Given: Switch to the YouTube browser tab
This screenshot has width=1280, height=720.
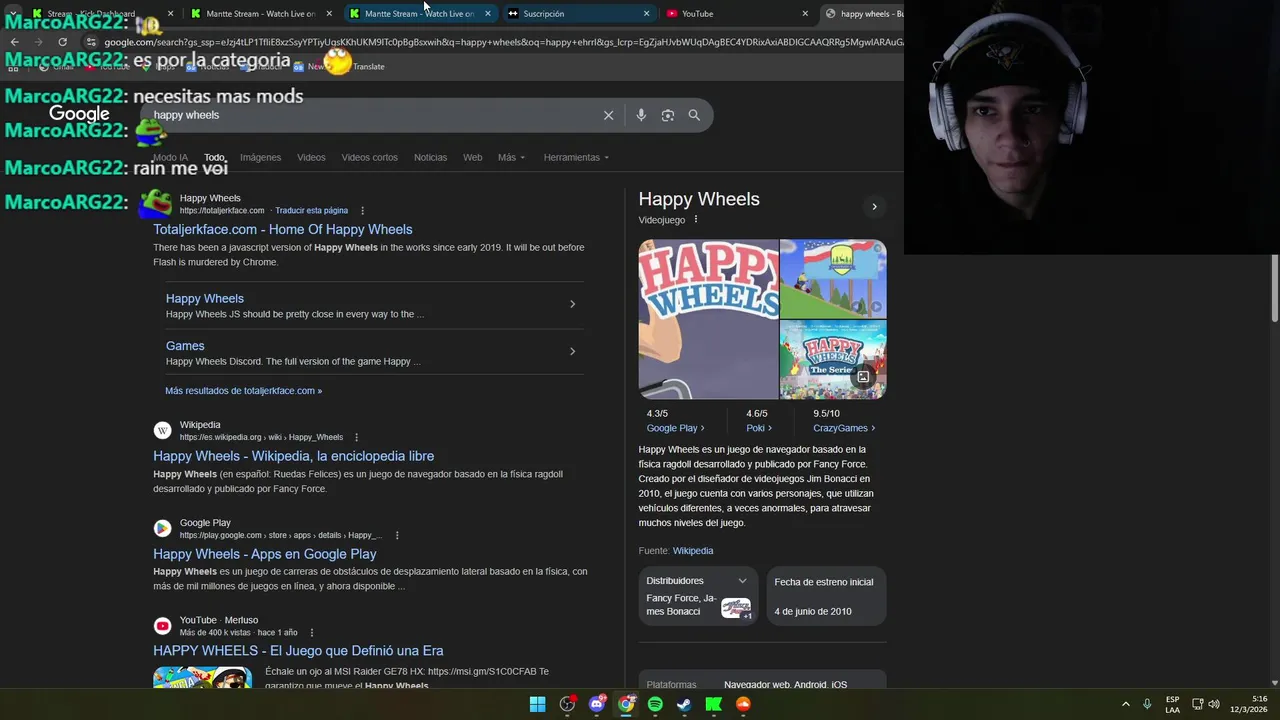Looking at the screenshot, I should tap(739, 14).
